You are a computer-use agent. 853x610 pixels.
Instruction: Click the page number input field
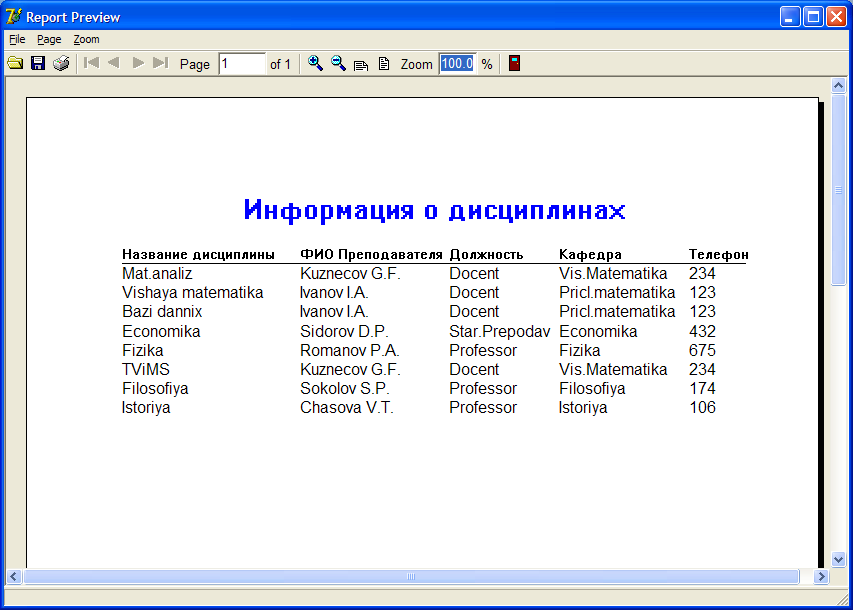[242, 64]
